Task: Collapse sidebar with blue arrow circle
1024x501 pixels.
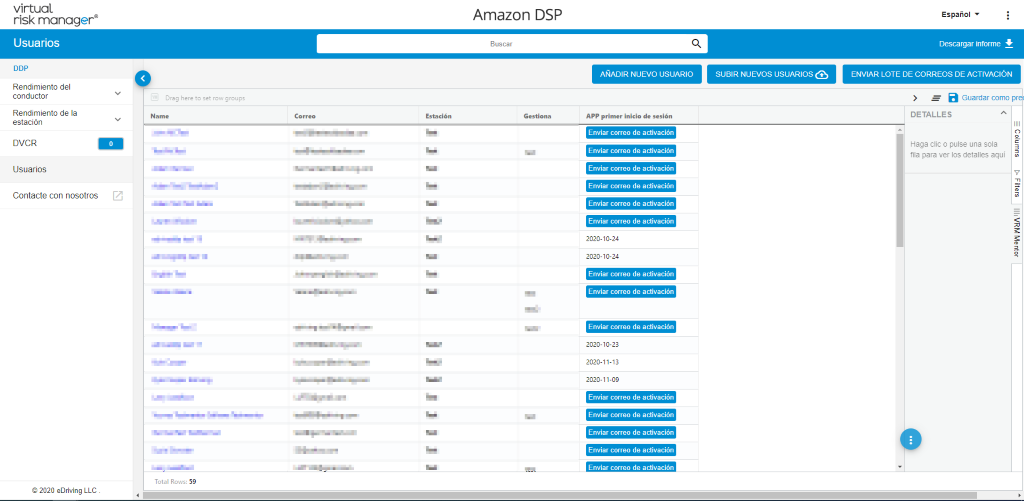Action: [x=143, y=78]
